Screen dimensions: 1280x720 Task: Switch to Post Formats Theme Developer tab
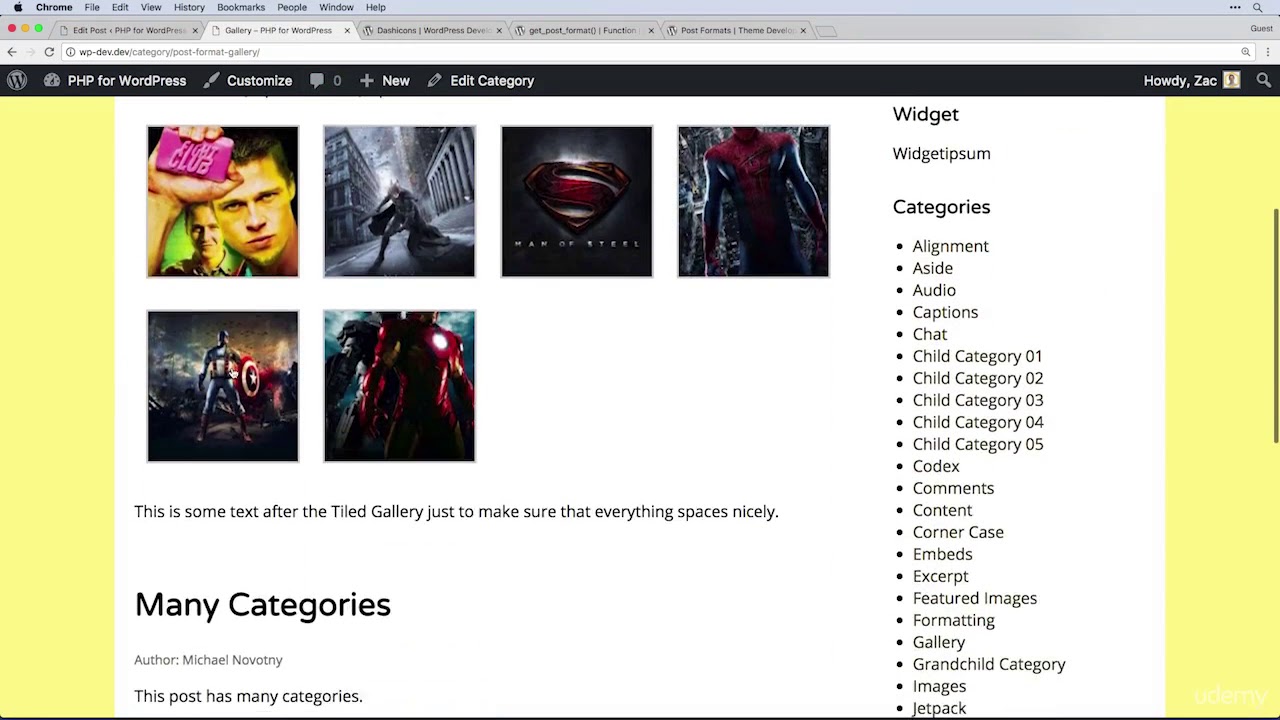(737, 30)
